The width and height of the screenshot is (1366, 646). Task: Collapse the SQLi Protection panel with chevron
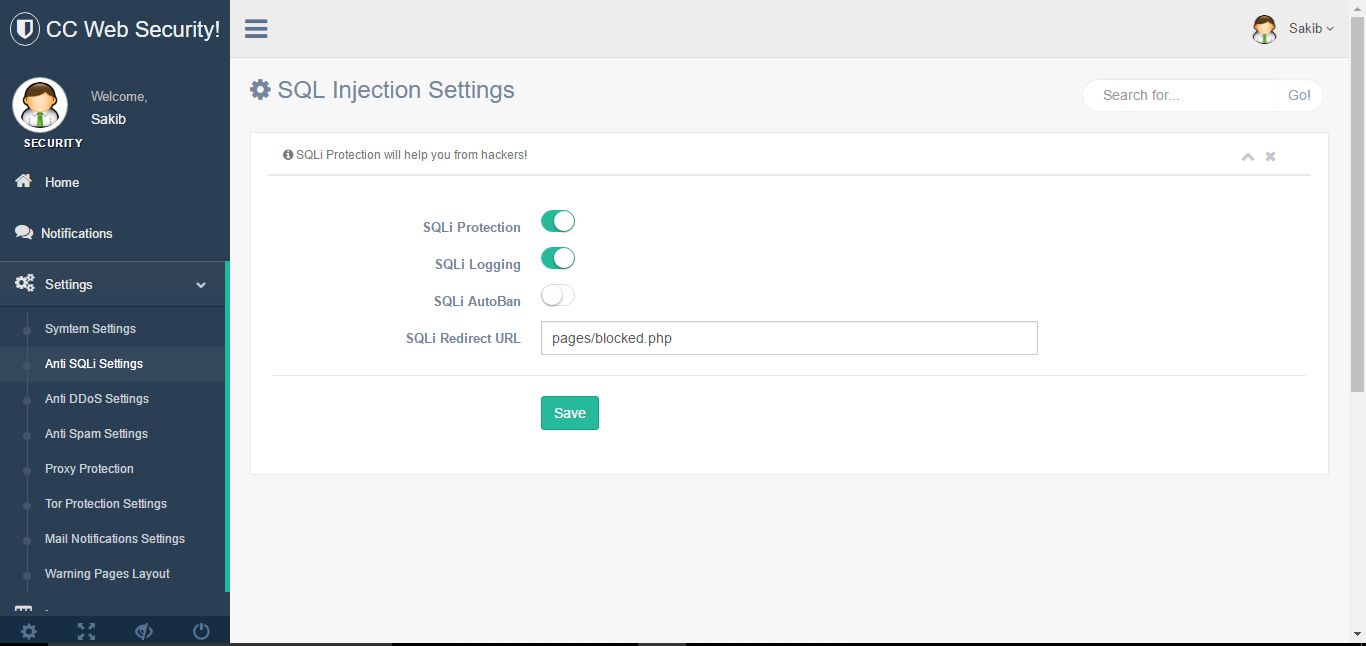point(1248,157)
